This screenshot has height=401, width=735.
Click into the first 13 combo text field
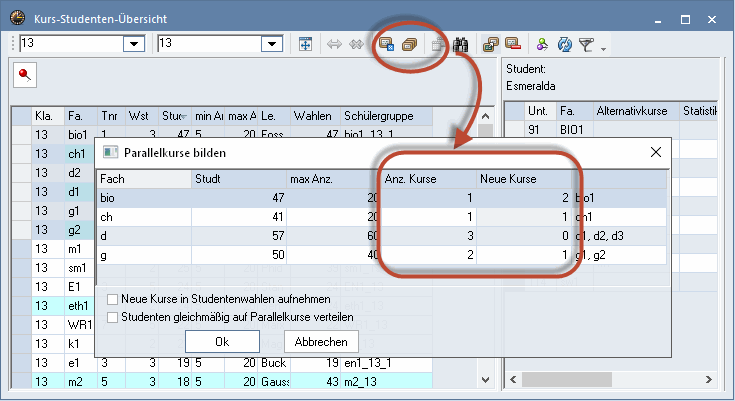pos(71,44)
